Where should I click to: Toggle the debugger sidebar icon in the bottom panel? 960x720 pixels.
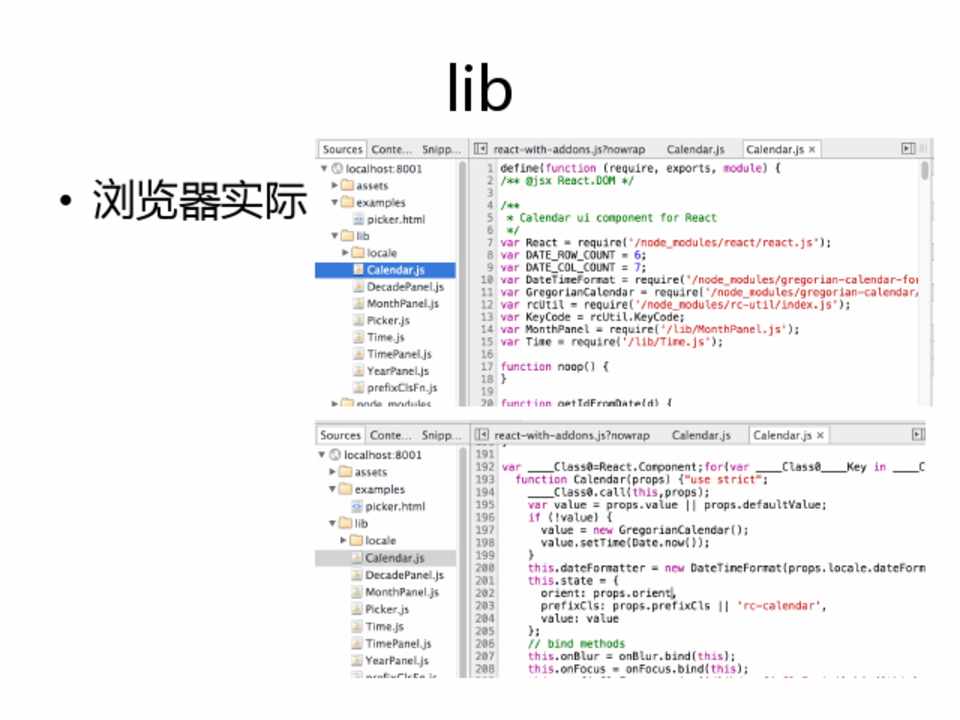[x=918, y=436]
